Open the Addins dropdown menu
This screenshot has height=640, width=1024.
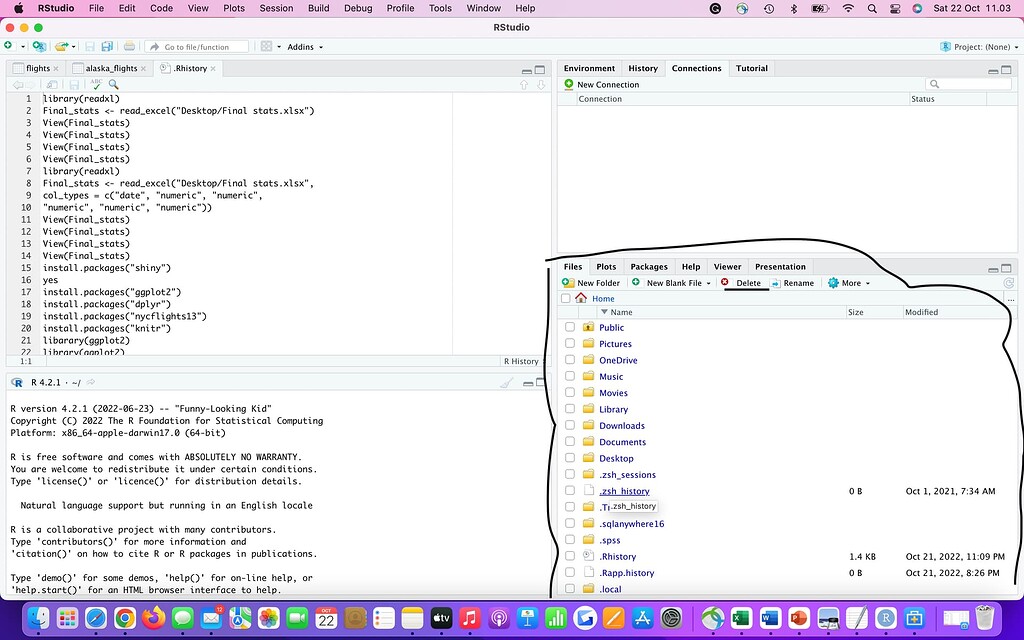click(303, 46)
